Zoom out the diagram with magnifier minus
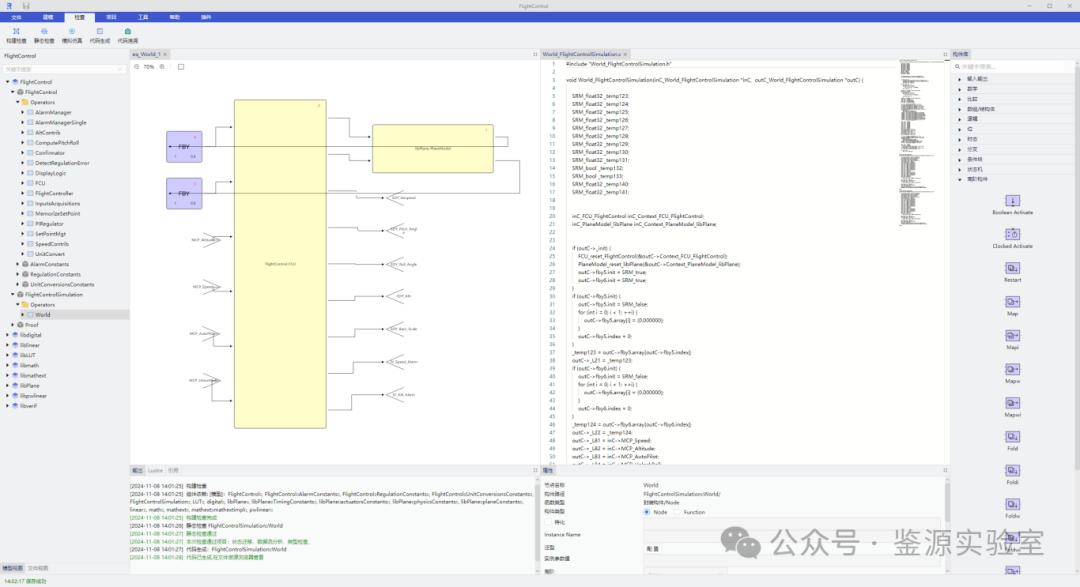 [x=136, y=67]
